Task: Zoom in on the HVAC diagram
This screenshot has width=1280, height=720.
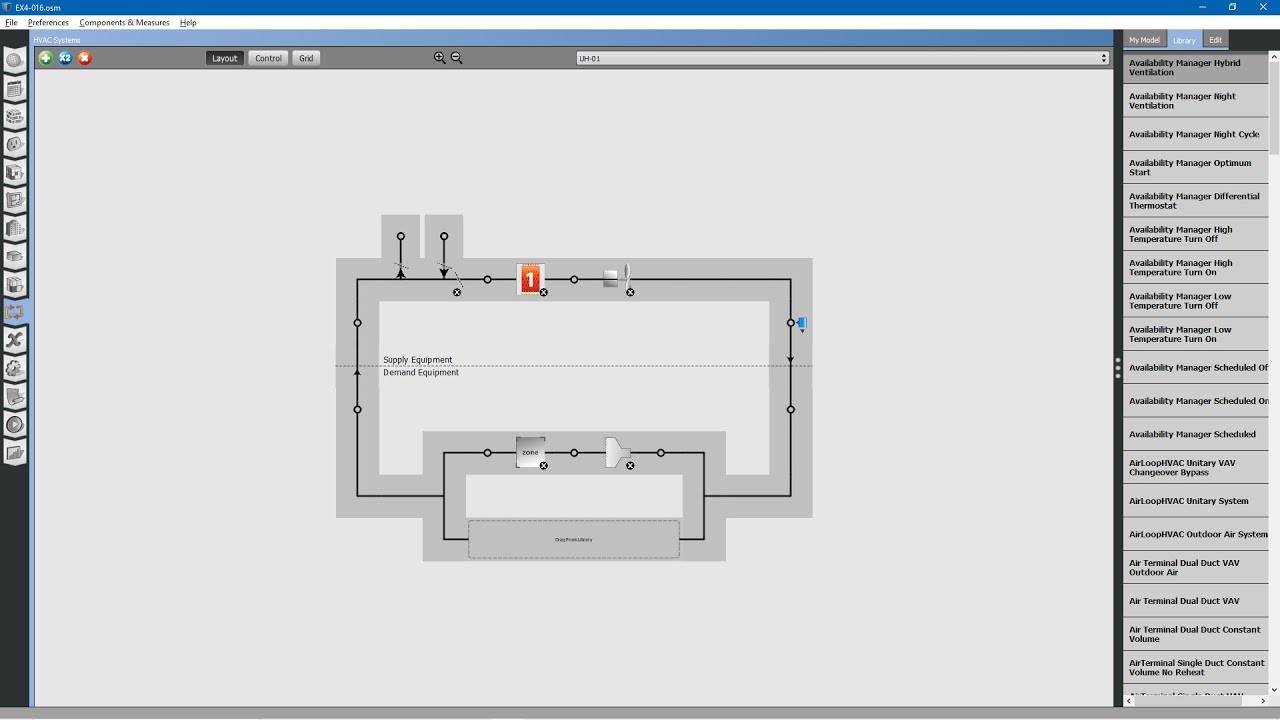Action: (x=439, y=58)
